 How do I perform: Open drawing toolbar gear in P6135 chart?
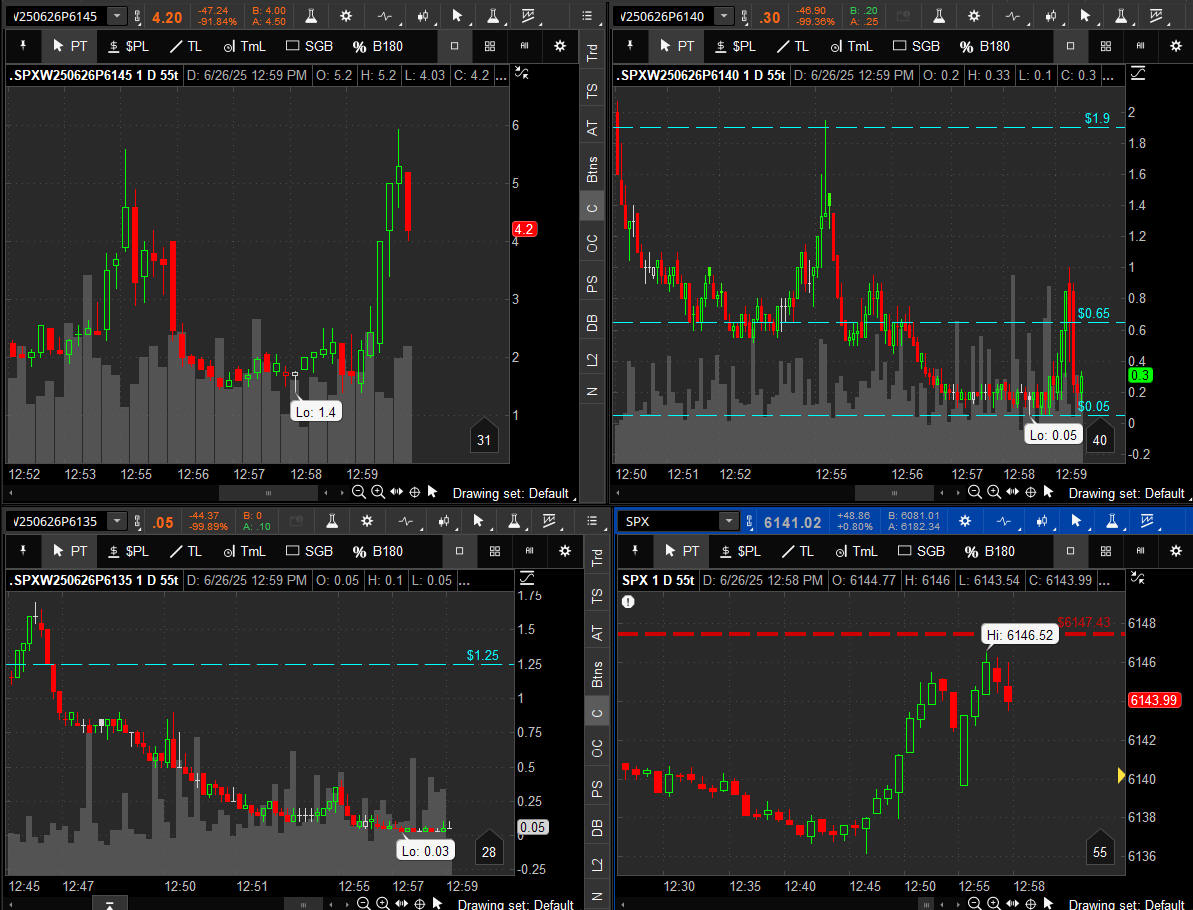(x=565, y=551)
